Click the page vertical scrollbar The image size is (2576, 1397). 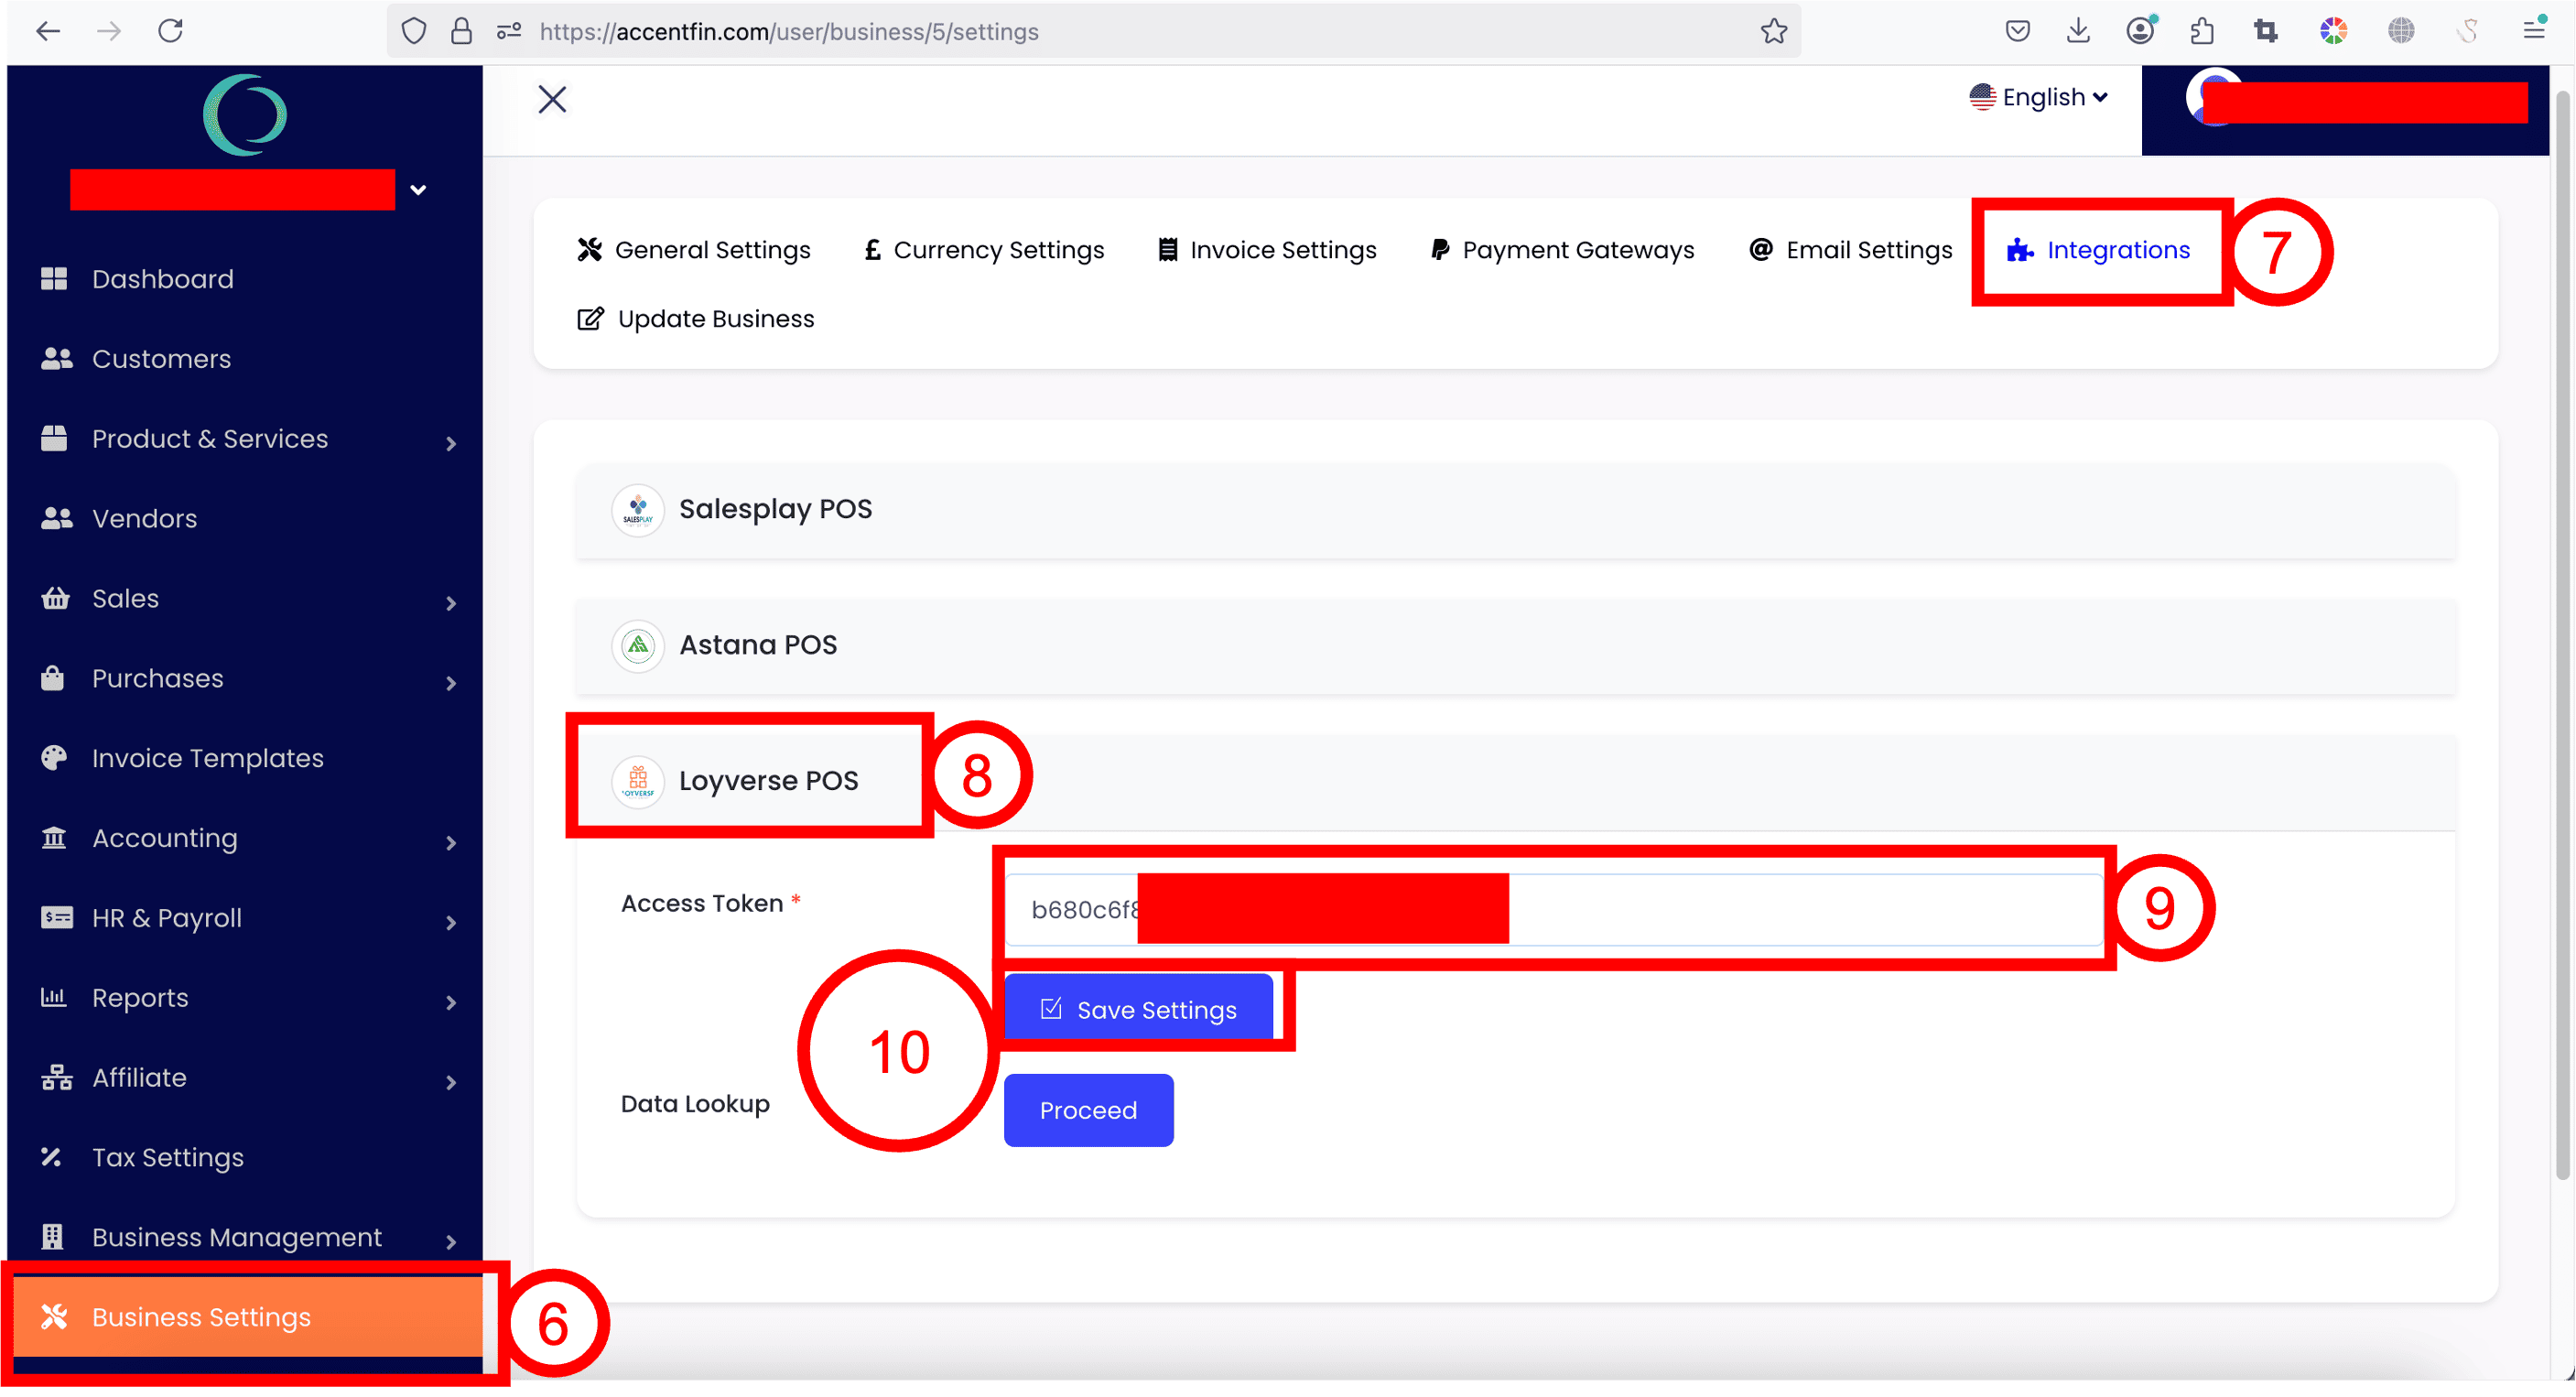(2562, 640)
